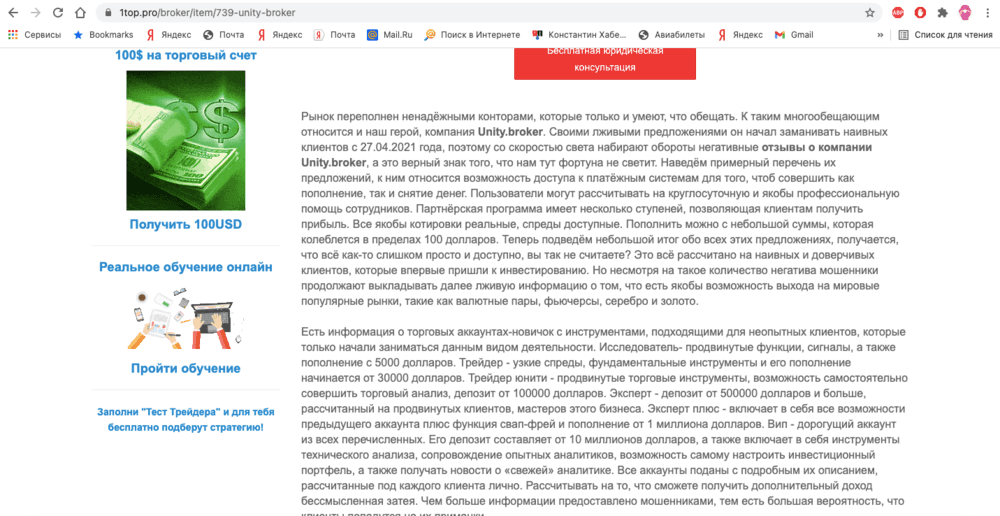
Task: Open the red shield extension icon
Action: click(920, 13)
